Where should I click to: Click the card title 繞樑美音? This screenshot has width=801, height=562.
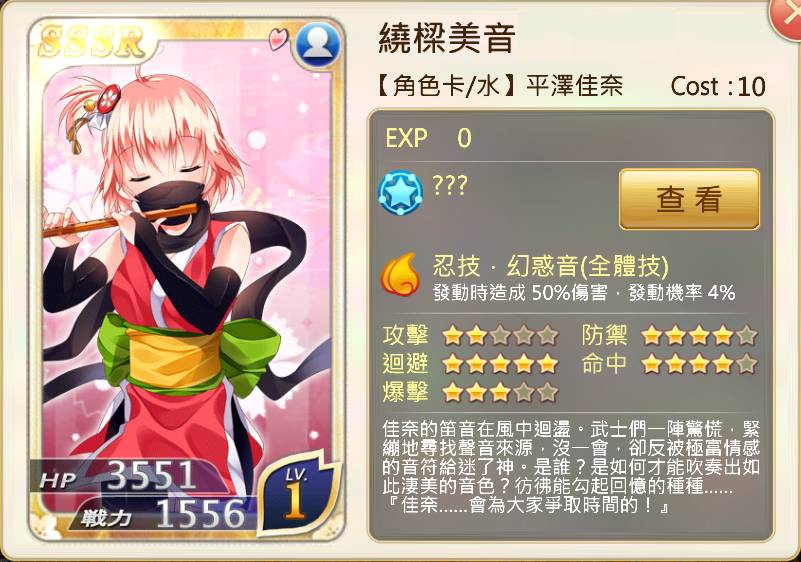pos(446,38)
